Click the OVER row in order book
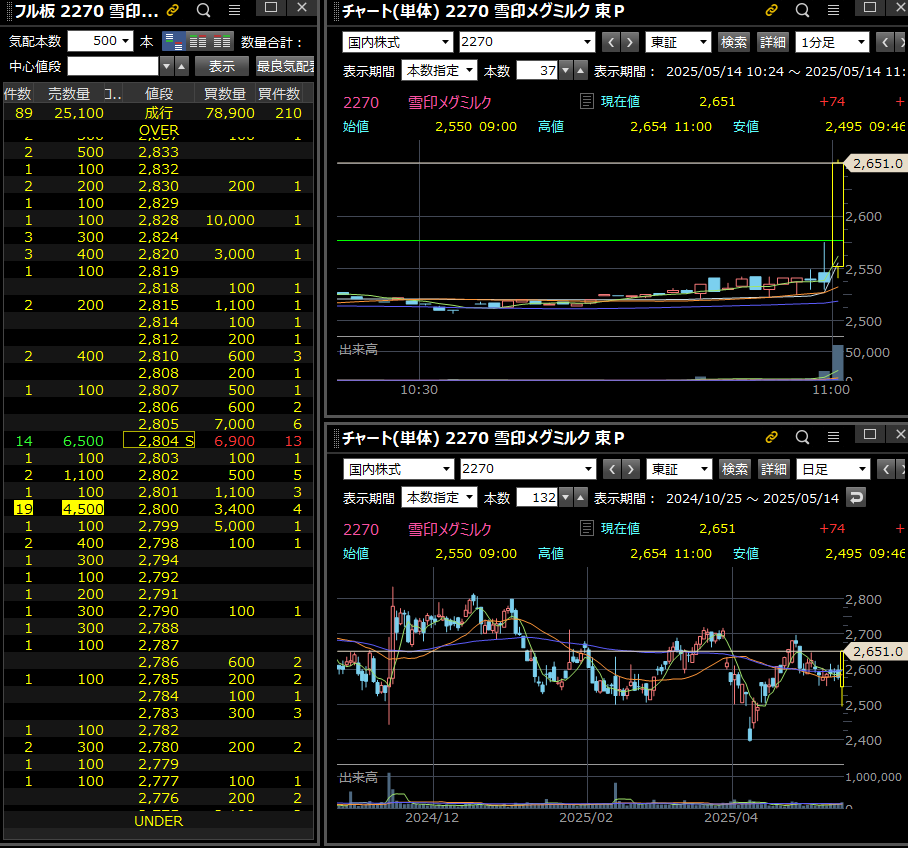The width and height of the screenshot is (908, 848). click(159, 130)
